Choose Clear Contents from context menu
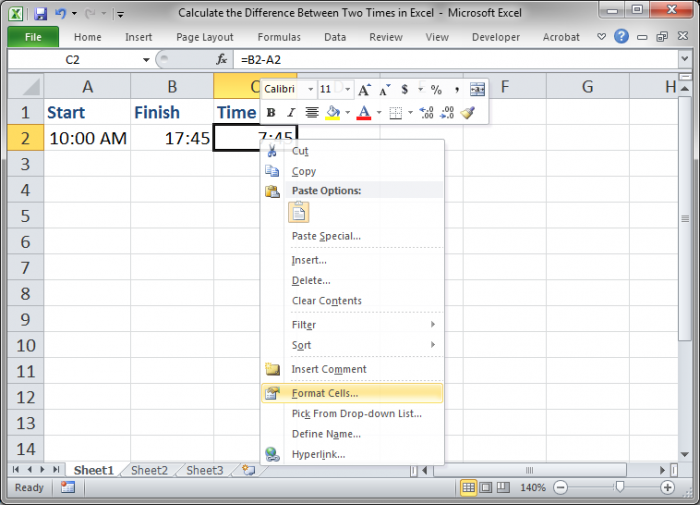700x505 pixels. 352,300
